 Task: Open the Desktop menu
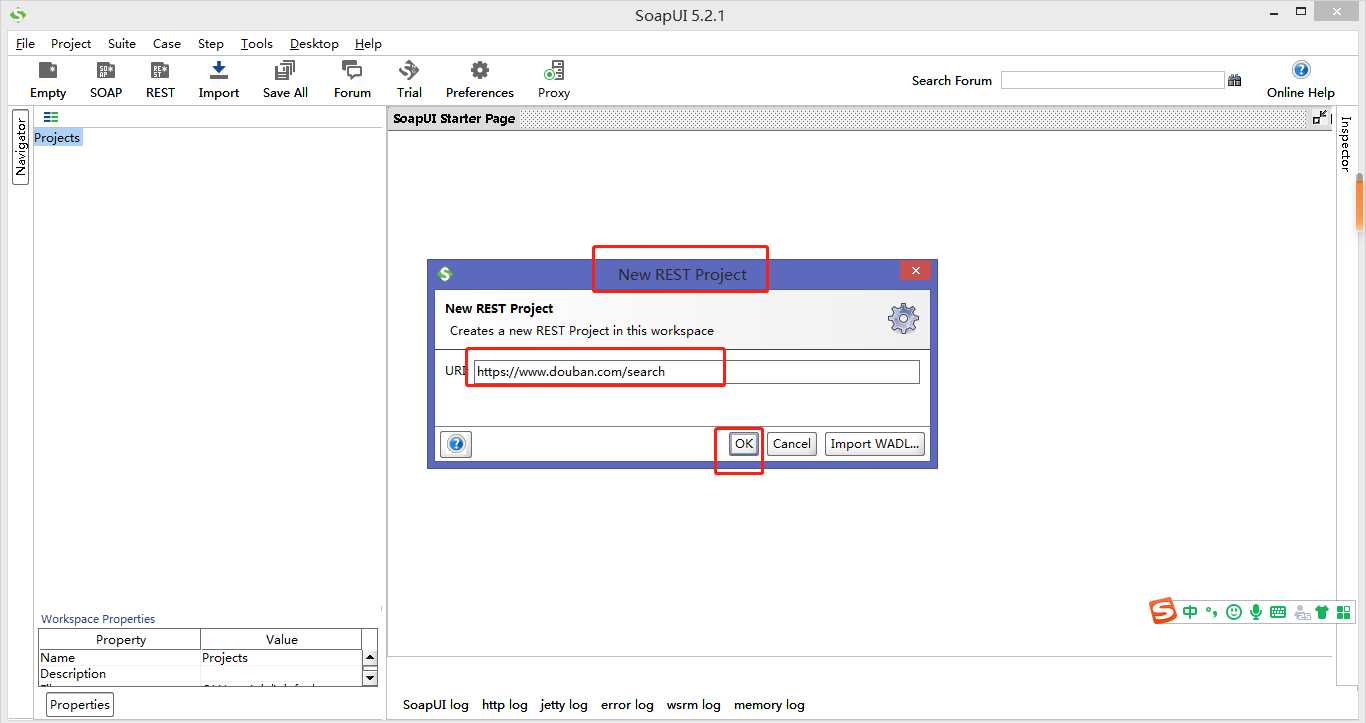tap(314, 44)
